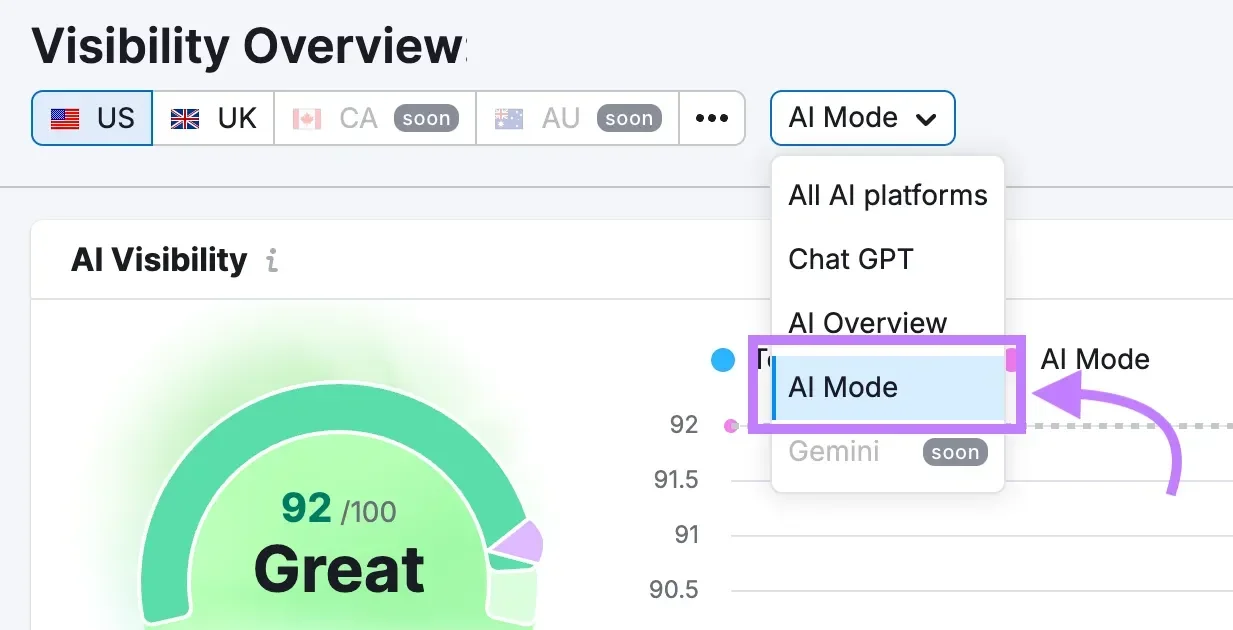Click the US flag icon
1233x630 pixels.
(x=65, y=119)
